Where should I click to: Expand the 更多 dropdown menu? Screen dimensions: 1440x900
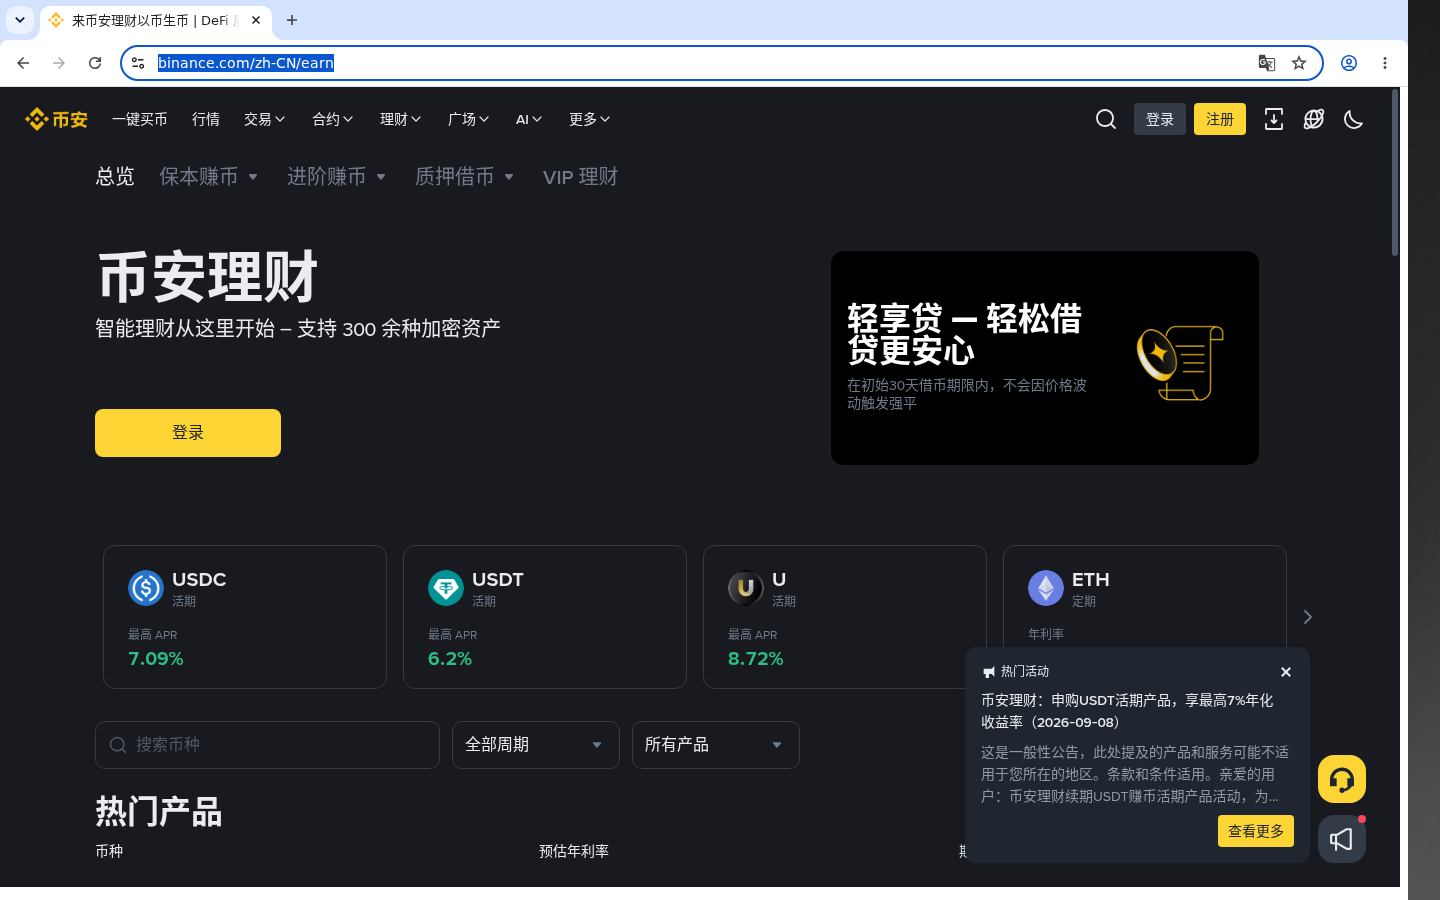(x=590, y=119)
